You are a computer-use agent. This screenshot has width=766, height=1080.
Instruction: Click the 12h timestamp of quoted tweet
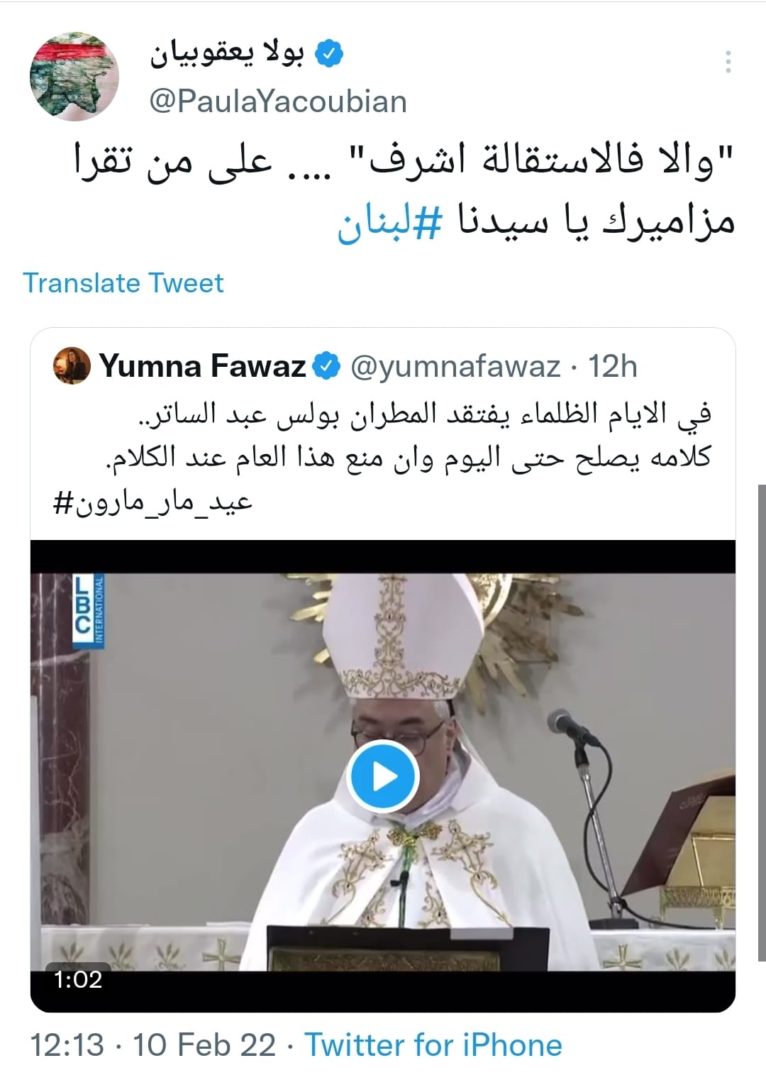click(x=612, y=366)
